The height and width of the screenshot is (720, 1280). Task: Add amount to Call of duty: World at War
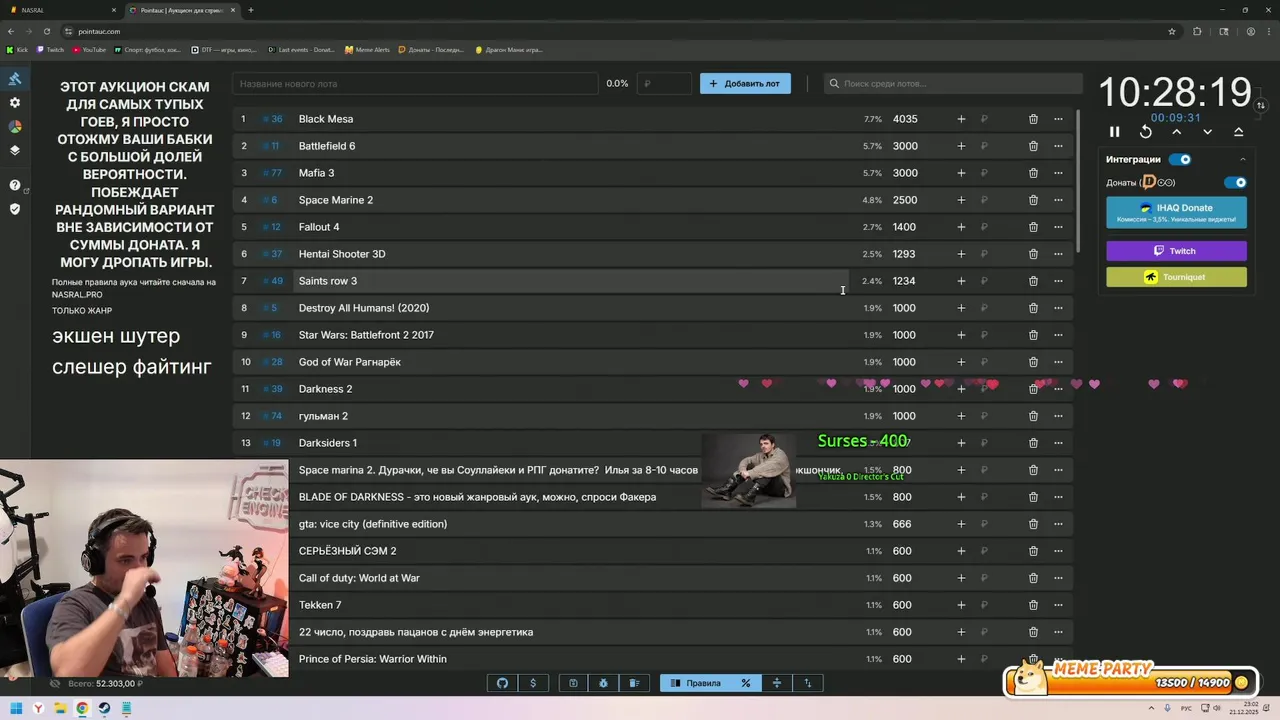pos(961,578)
